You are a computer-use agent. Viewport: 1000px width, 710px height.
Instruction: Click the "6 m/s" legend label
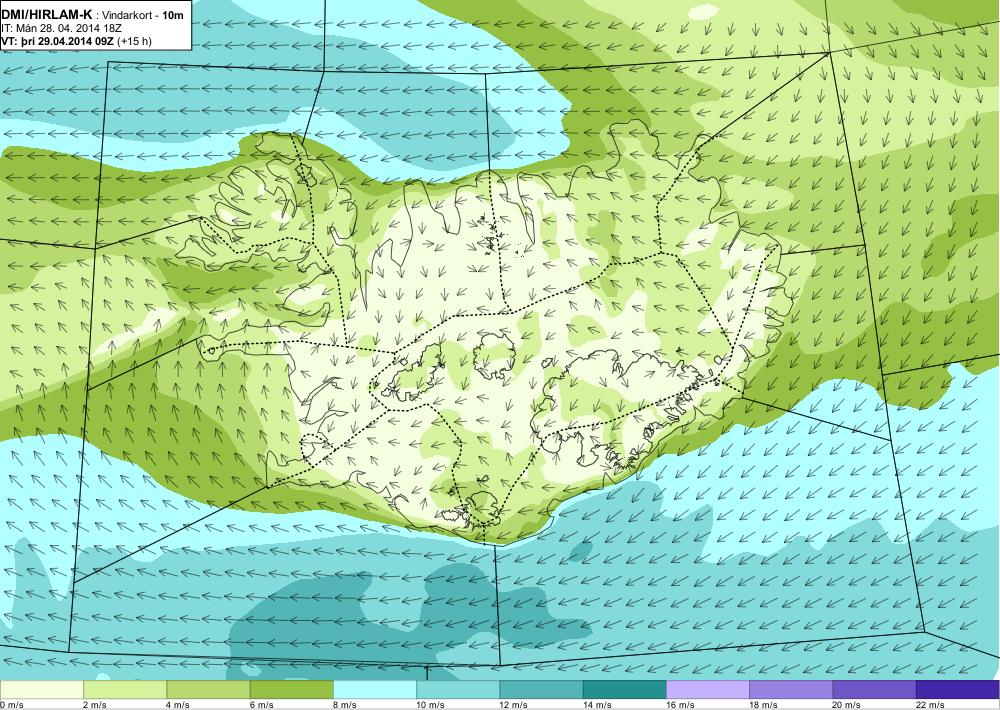pyautogui.click(x=261, y=705)
